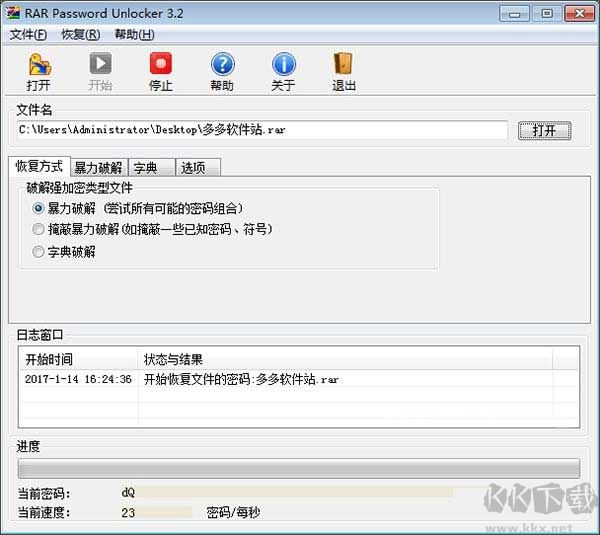600x535 pixels.
Task: Click the 进度 progress bar
Action: click(299, 469)
